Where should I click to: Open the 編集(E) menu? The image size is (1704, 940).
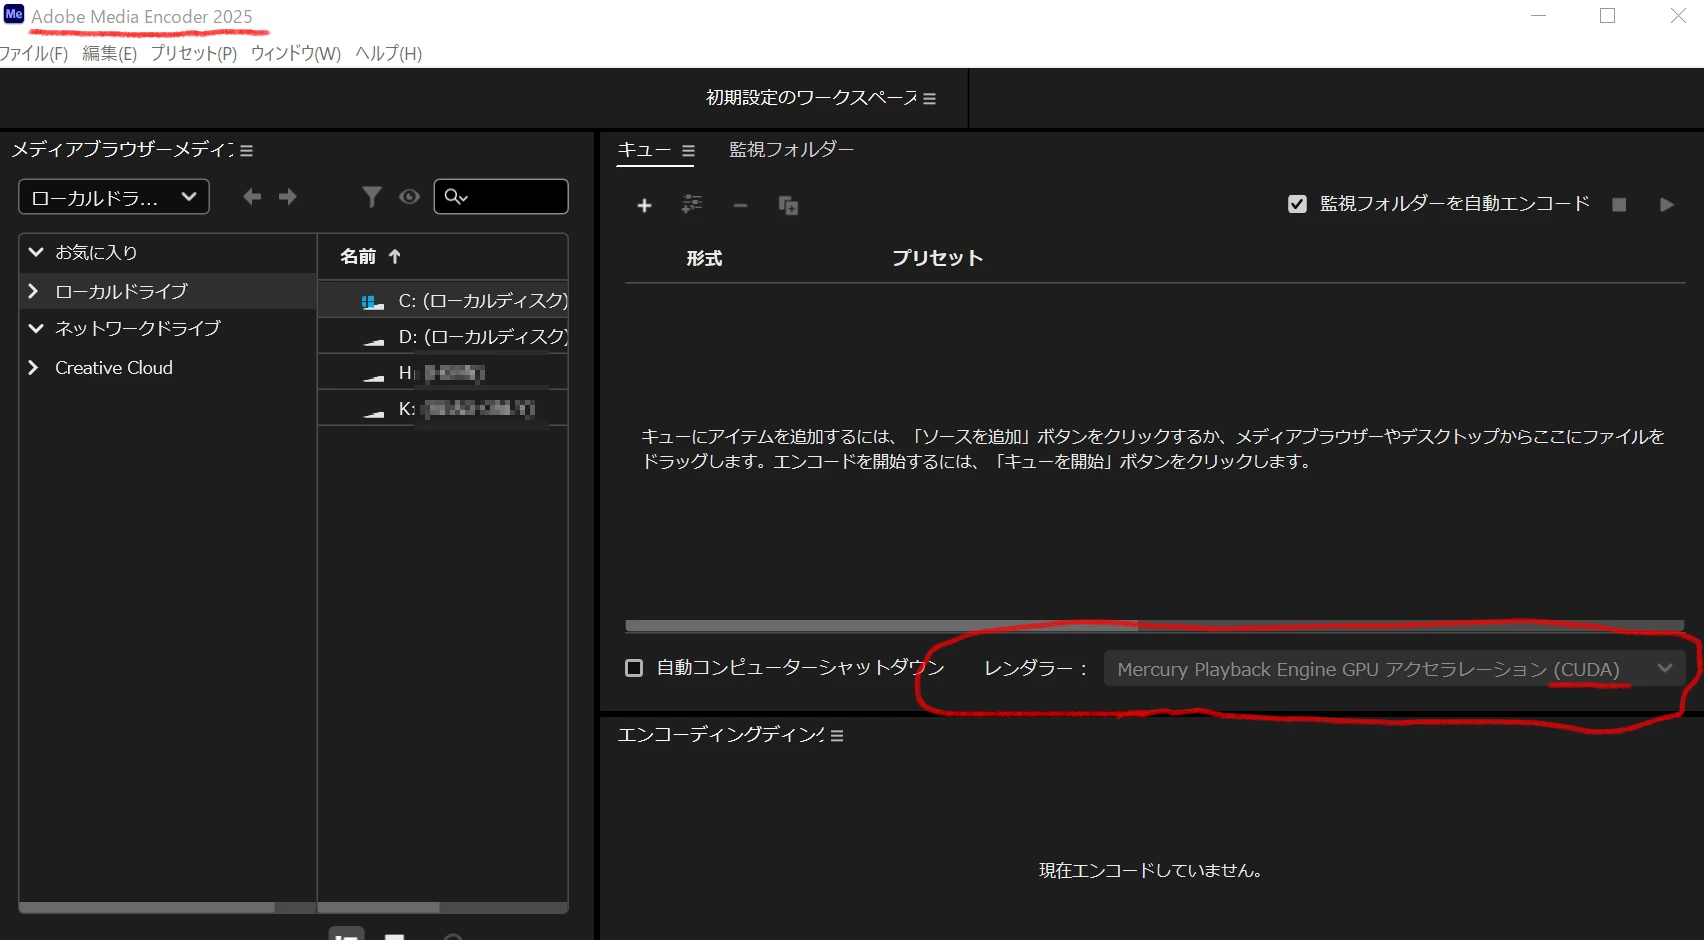110,53
